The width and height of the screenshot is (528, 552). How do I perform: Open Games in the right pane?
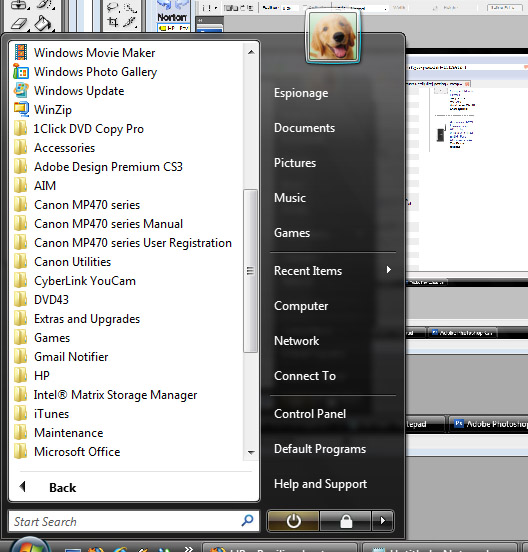click(292, 233)
